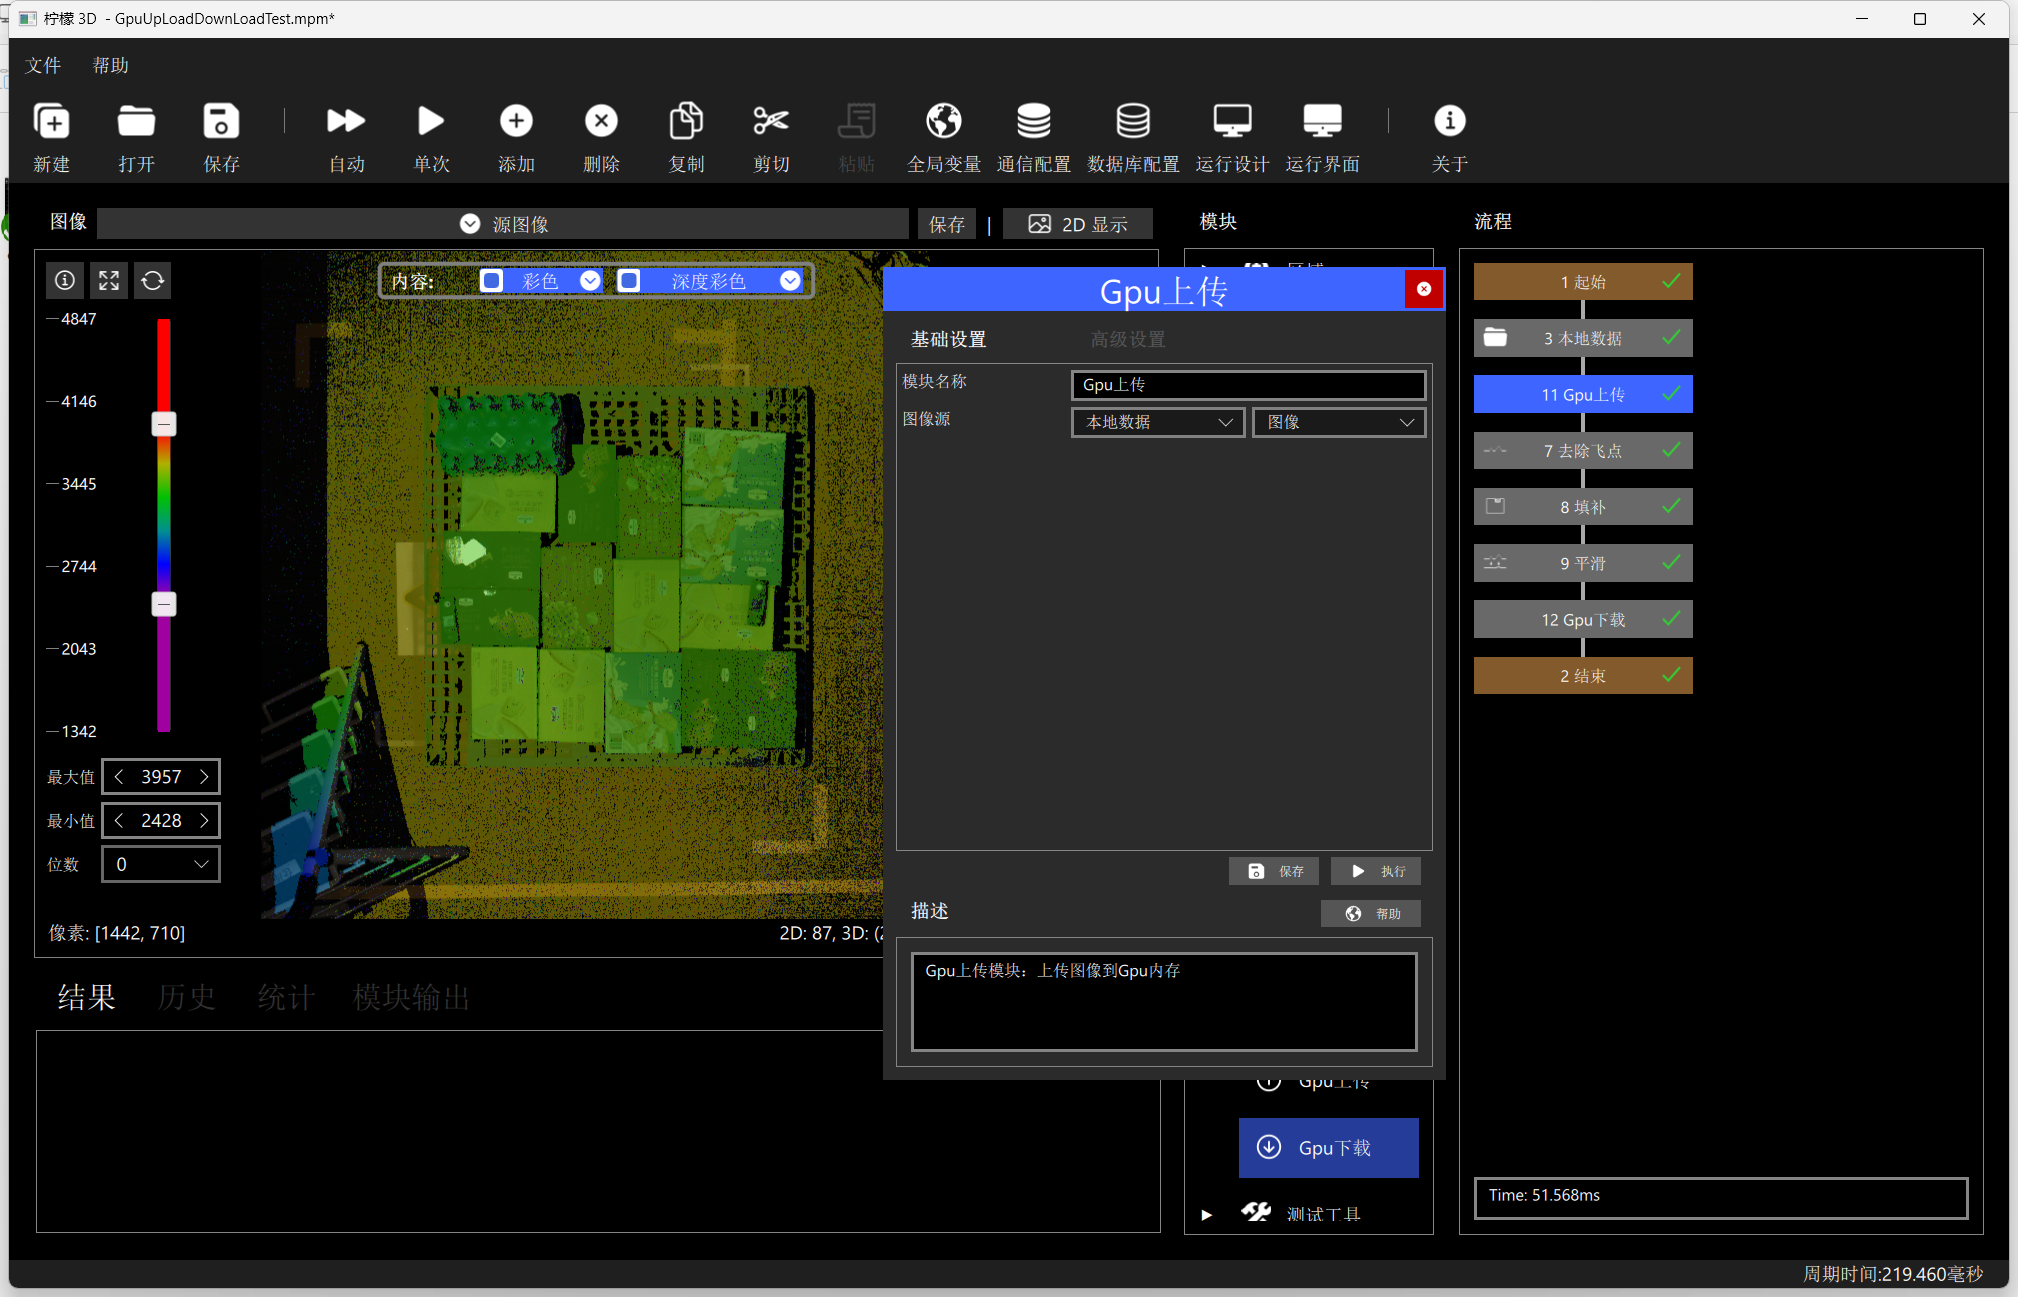Toggle the 彩色 content checkbox
Screen dimensions: 2018x1297
(491, 281)
